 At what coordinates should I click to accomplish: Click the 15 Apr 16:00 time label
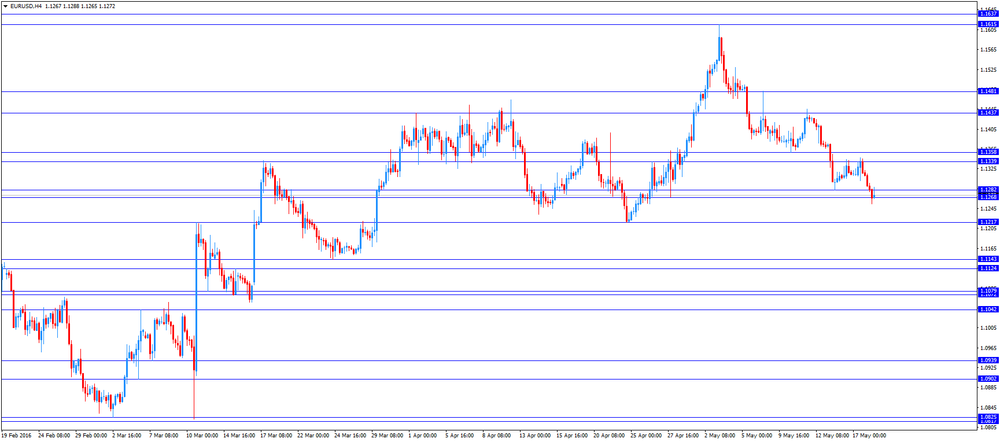(x=571, y=436)
